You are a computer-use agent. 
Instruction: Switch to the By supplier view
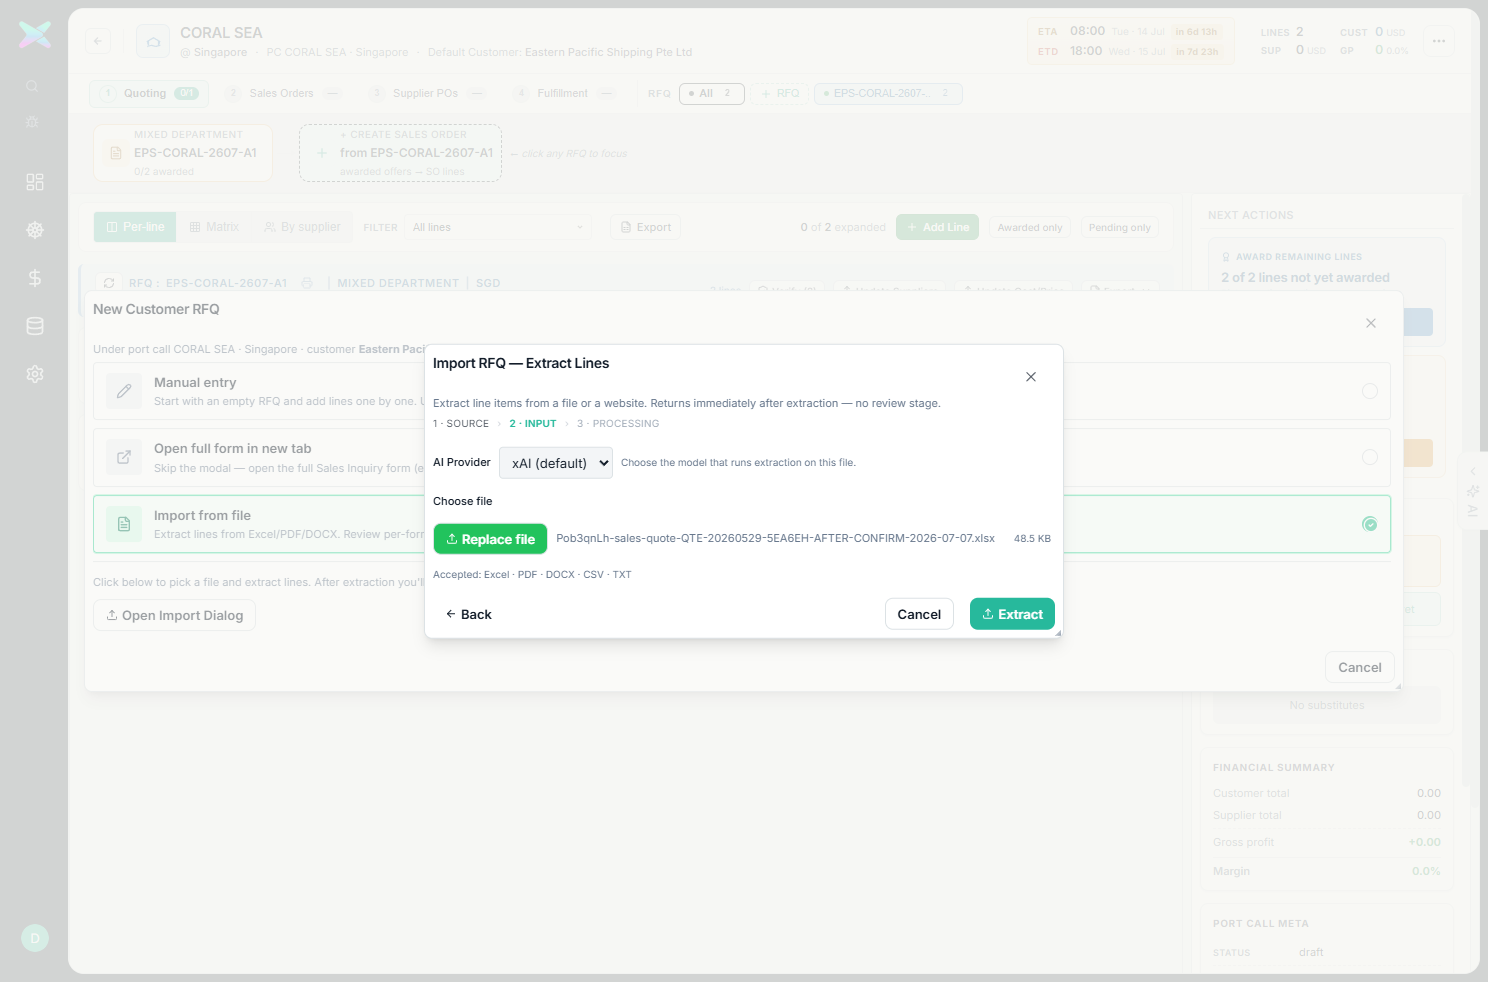click(302, 227)
